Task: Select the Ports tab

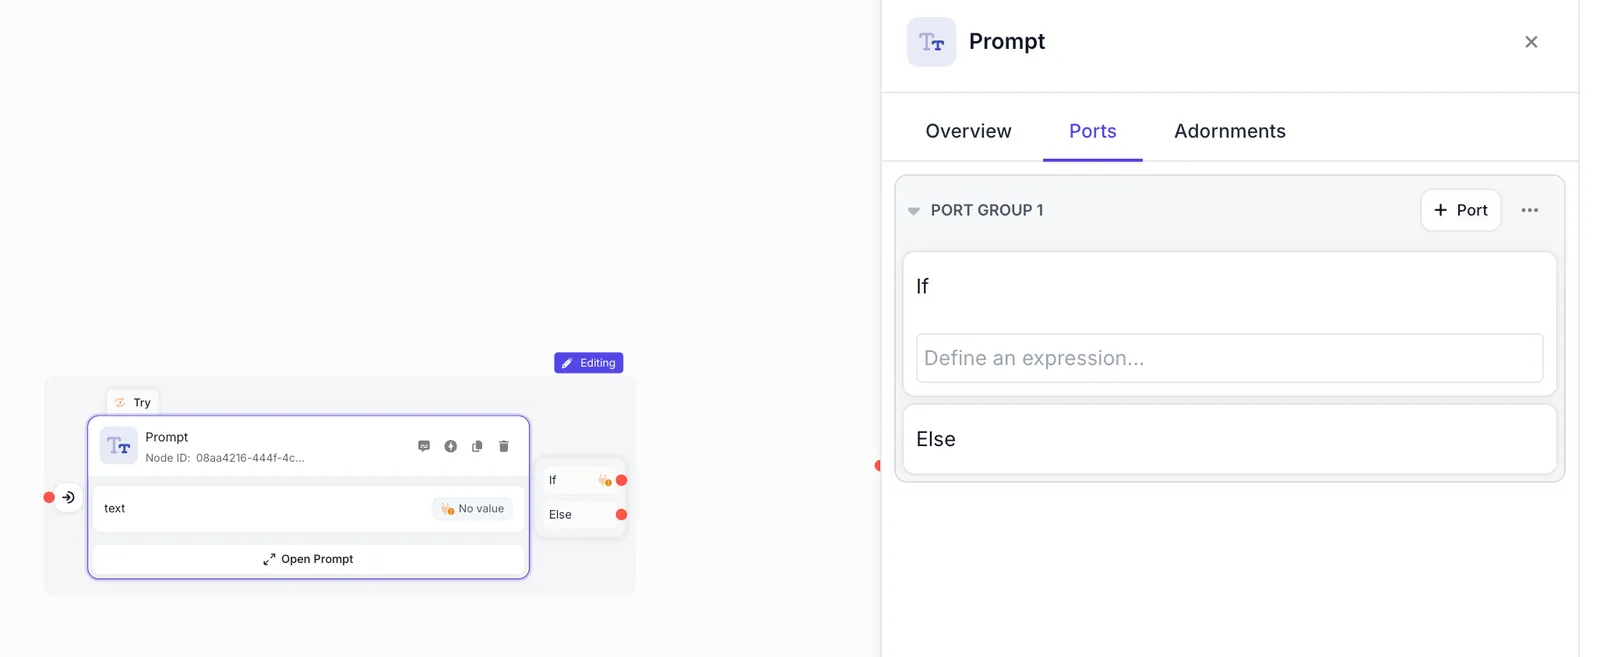Action: pyautogui.click(x=1092, y=131)
